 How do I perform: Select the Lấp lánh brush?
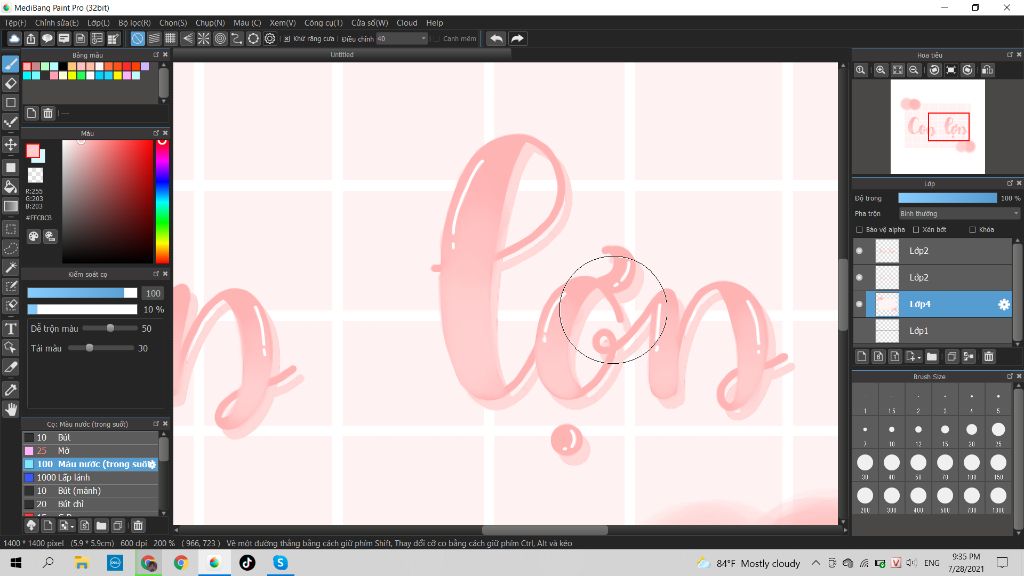[x=90, y=477]
